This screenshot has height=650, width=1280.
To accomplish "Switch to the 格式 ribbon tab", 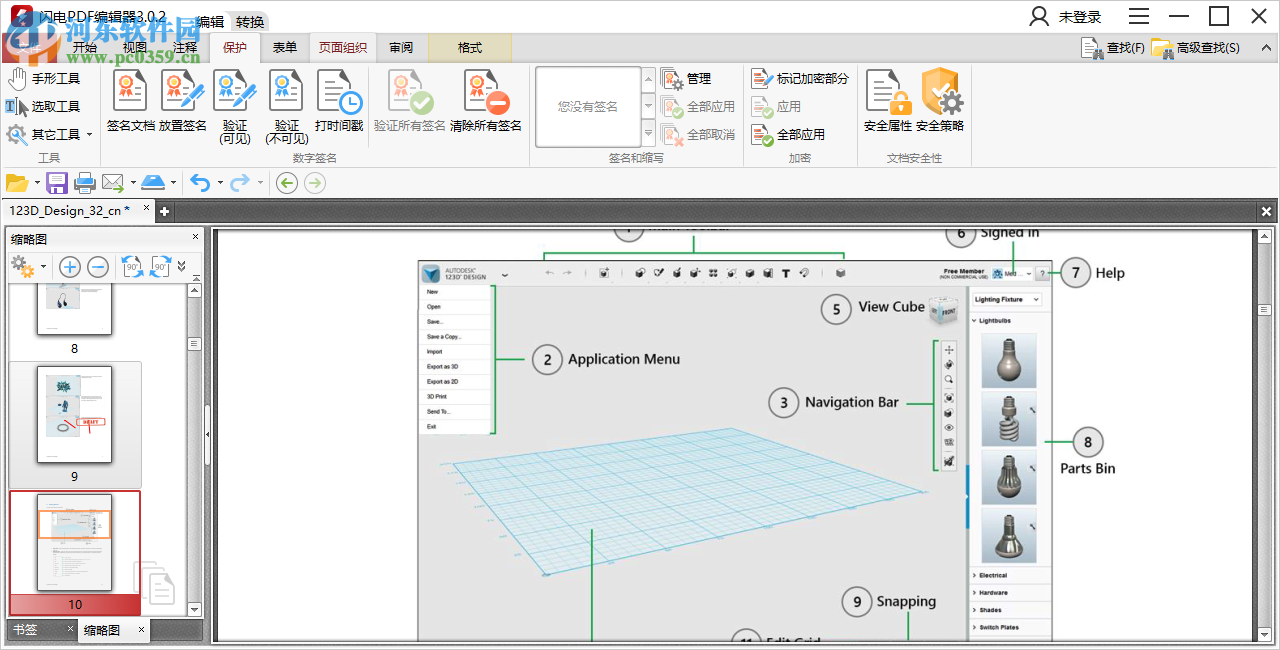I will coord(470,47).
